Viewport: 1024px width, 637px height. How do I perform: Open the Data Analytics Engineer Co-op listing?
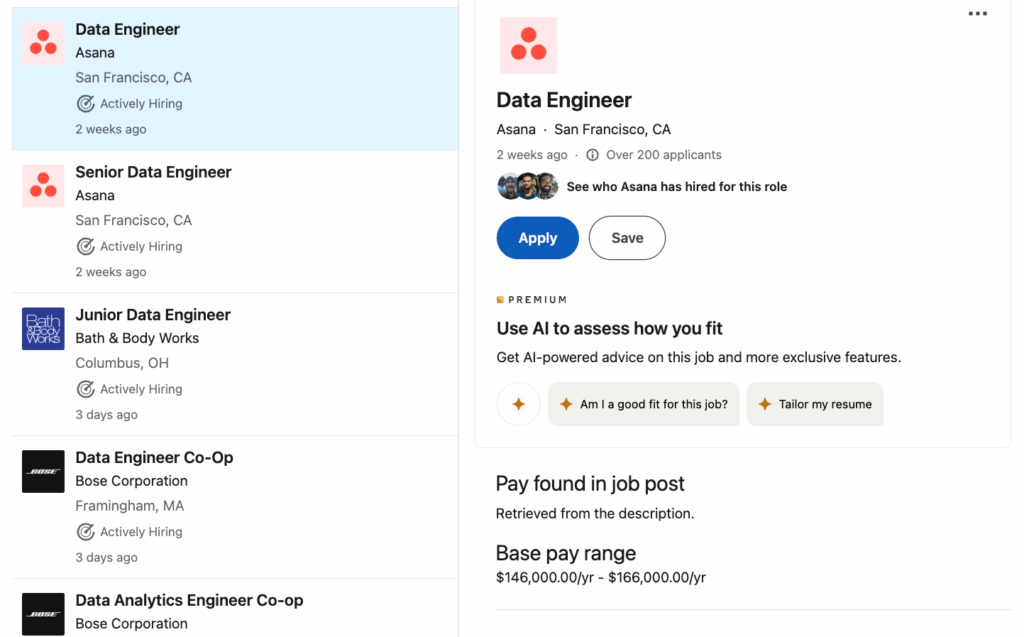point(235,608)
